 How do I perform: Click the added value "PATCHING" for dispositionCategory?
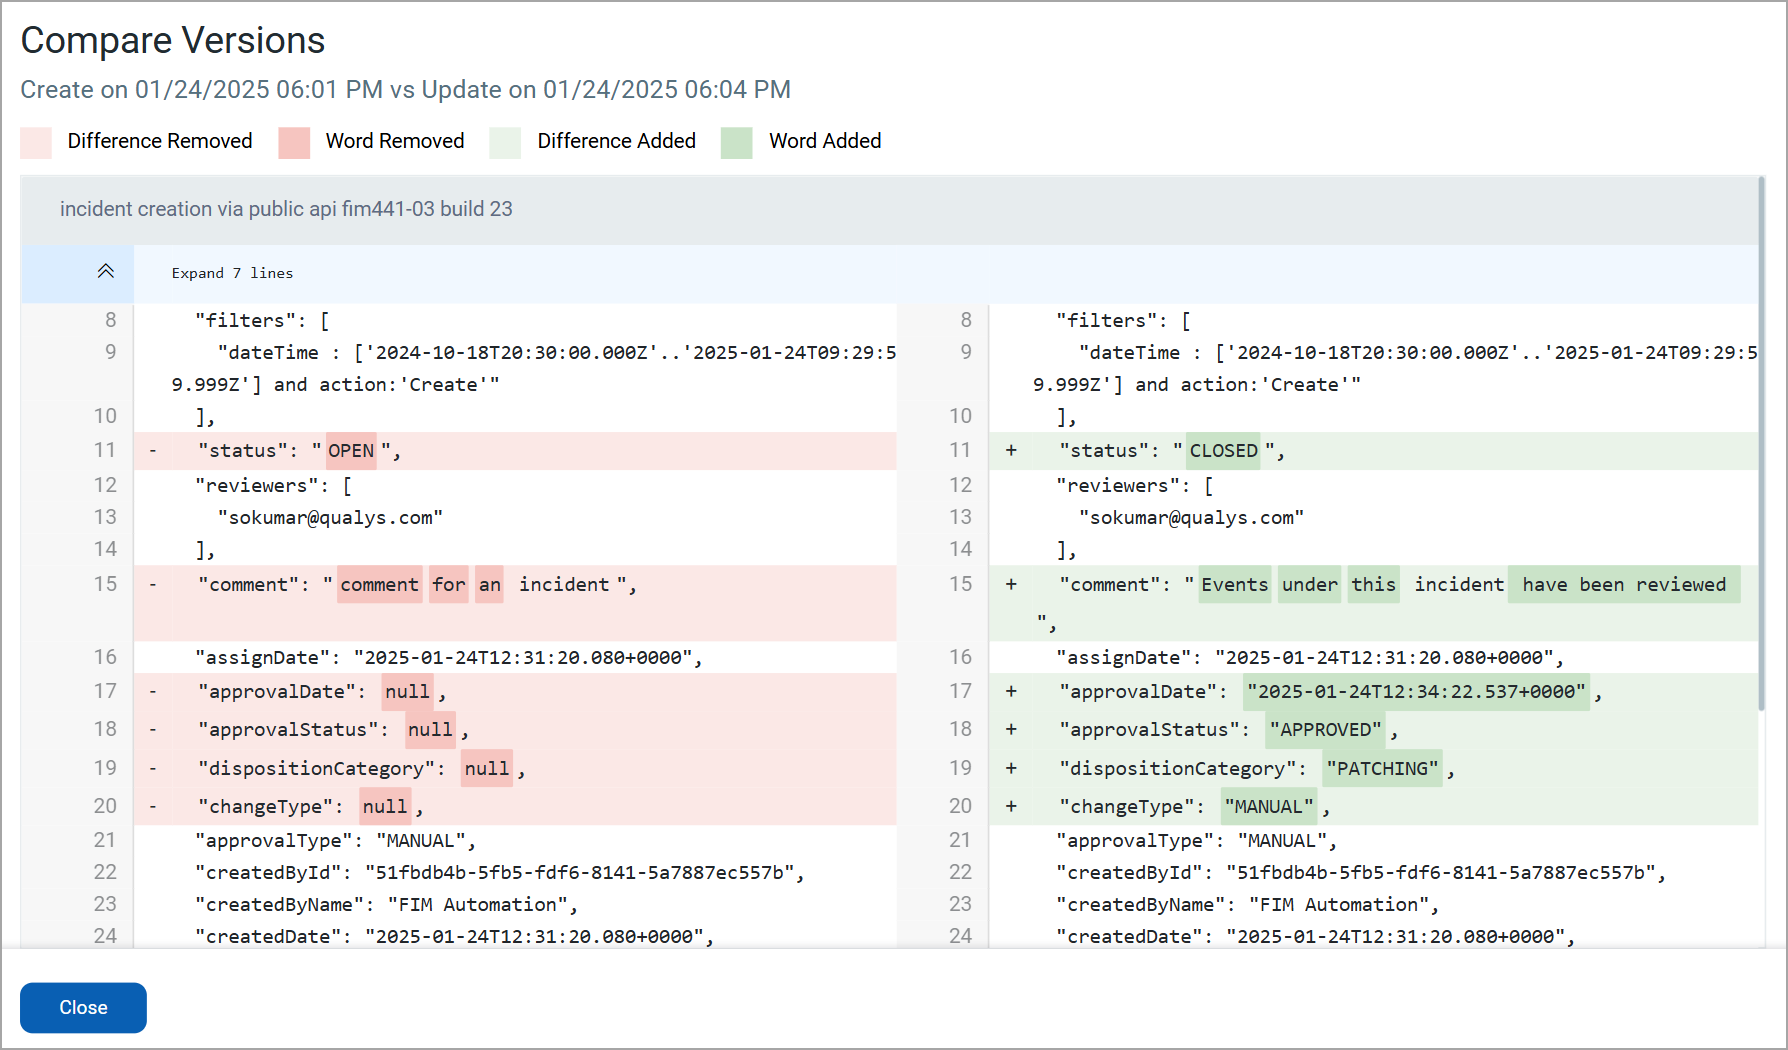pos(1383,769)
